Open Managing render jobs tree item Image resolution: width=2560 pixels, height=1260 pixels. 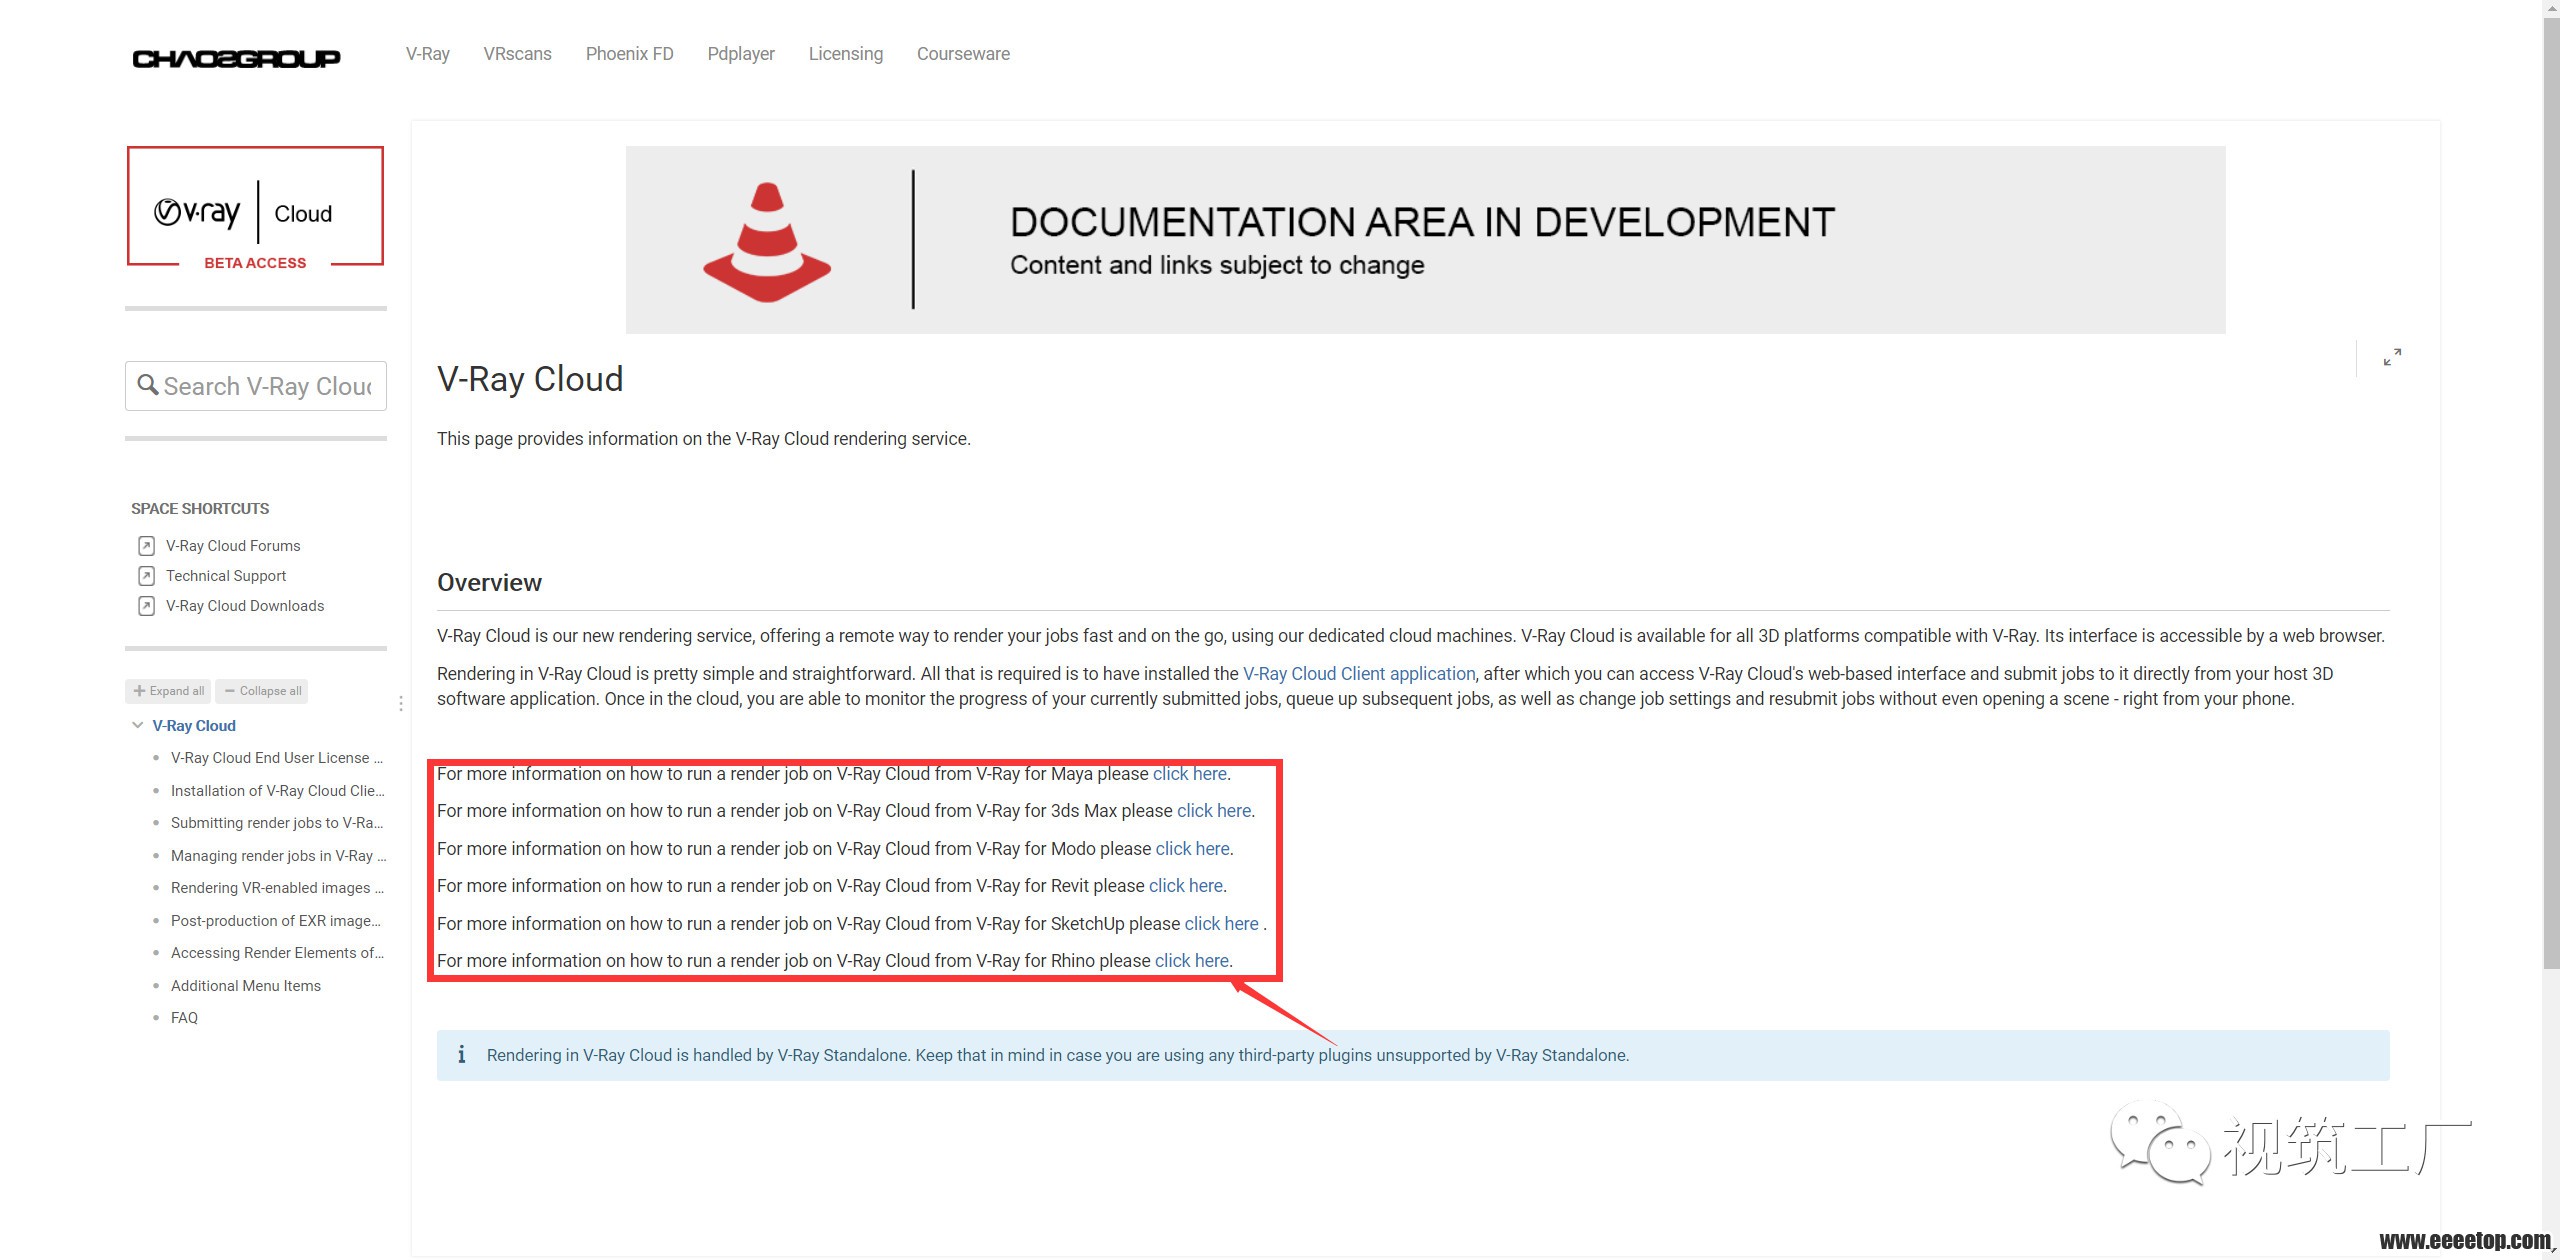[278, 856]
